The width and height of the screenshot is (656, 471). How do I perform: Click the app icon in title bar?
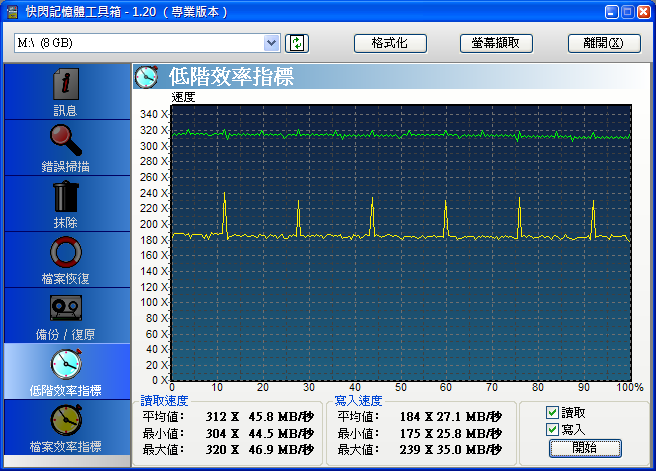[12, 12]
